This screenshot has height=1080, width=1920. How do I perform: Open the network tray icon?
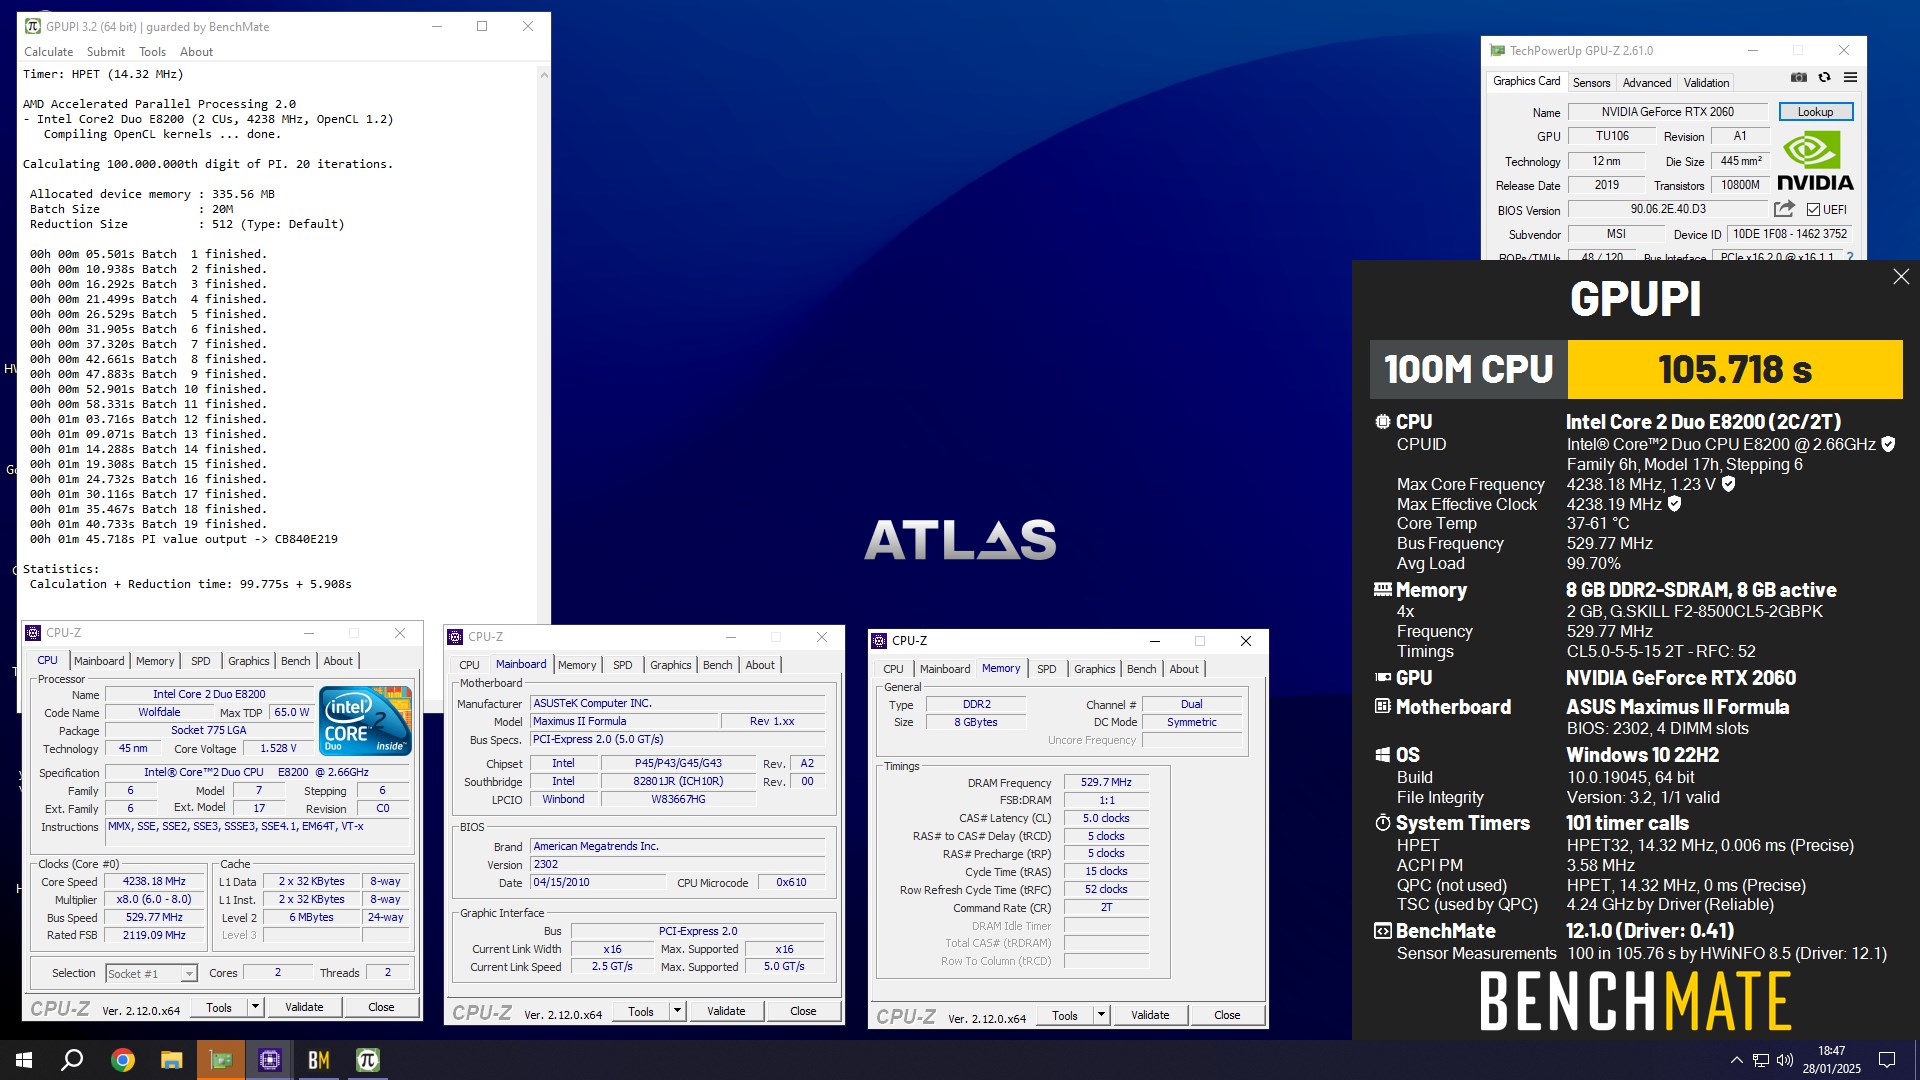click(1760, 1060)
